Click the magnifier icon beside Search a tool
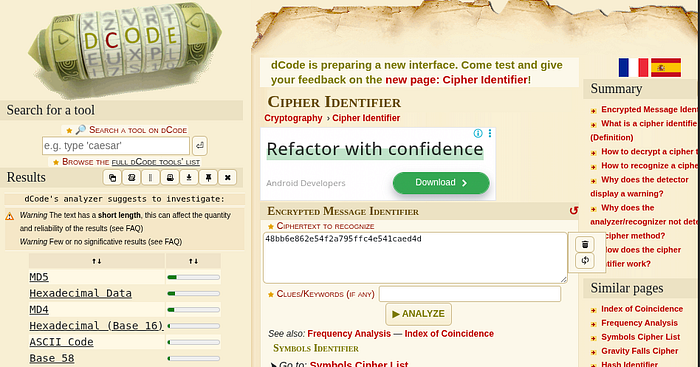The height and width of the screenshot is (367, 700). click(81, 129)
